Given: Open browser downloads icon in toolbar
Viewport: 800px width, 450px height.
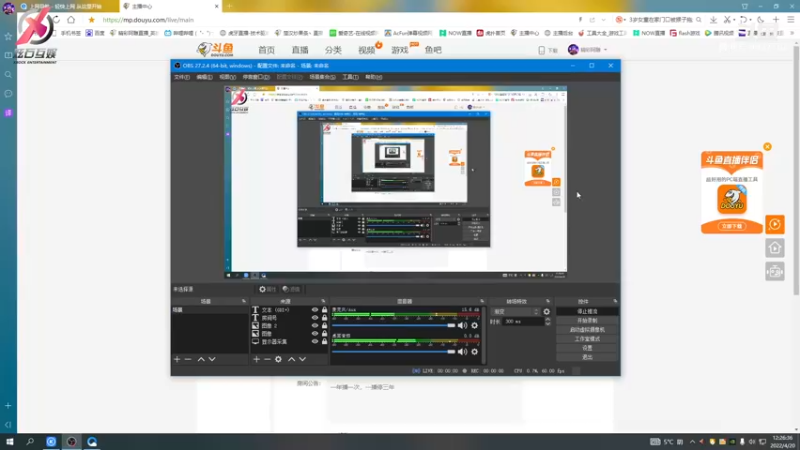Looking at the screenshot, I should point(713,20).
